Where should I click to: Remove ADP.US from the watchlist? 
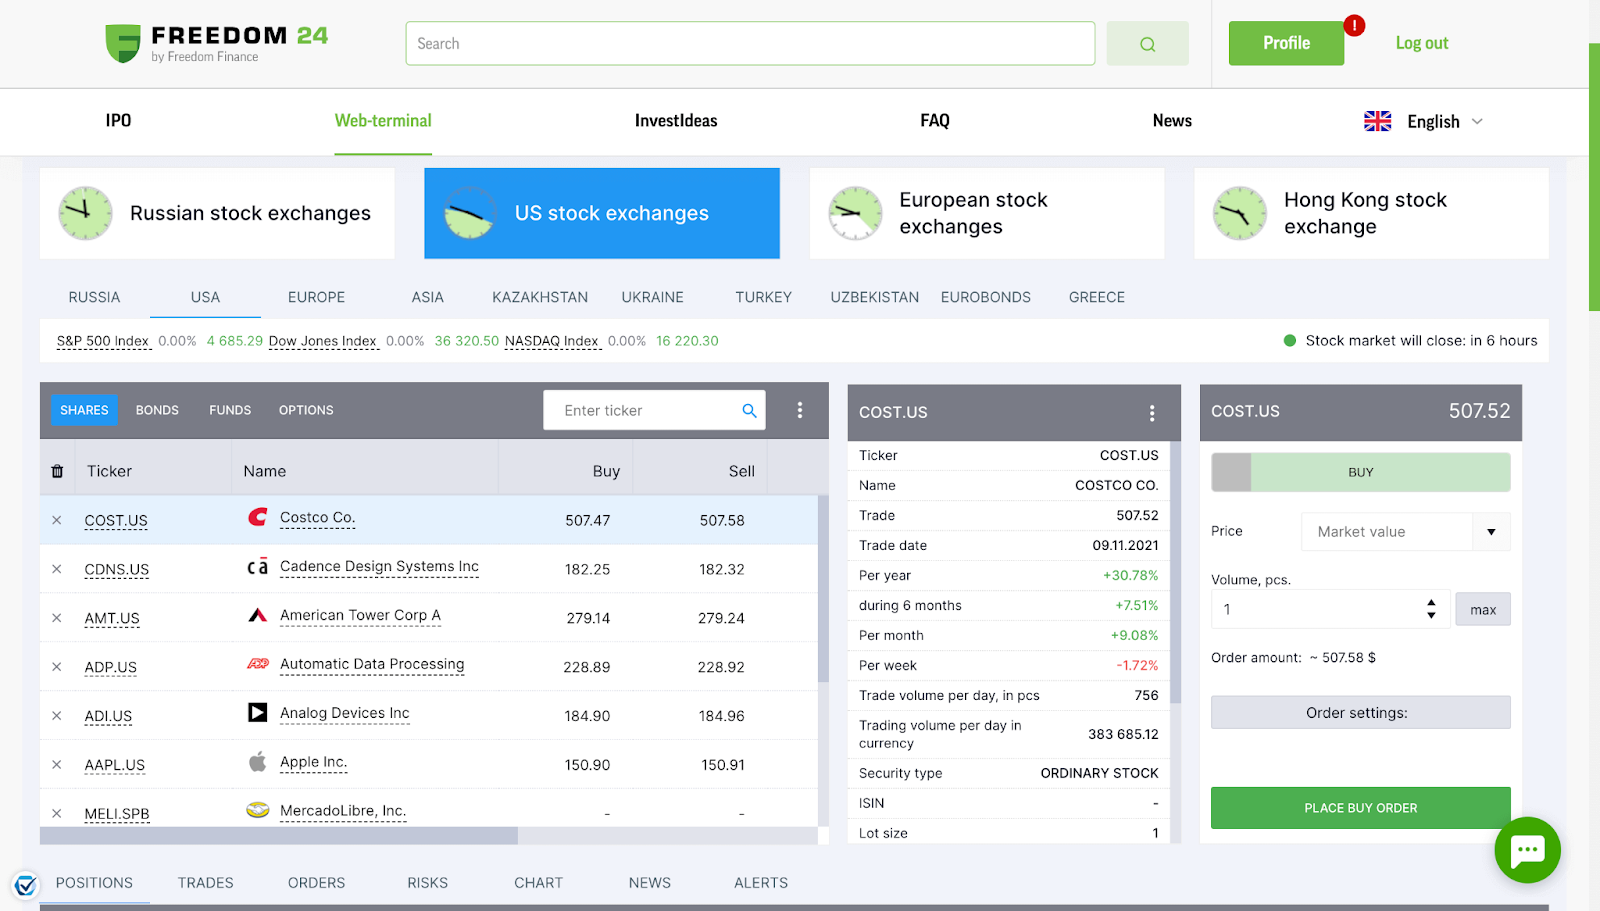(x=57, y=667)
